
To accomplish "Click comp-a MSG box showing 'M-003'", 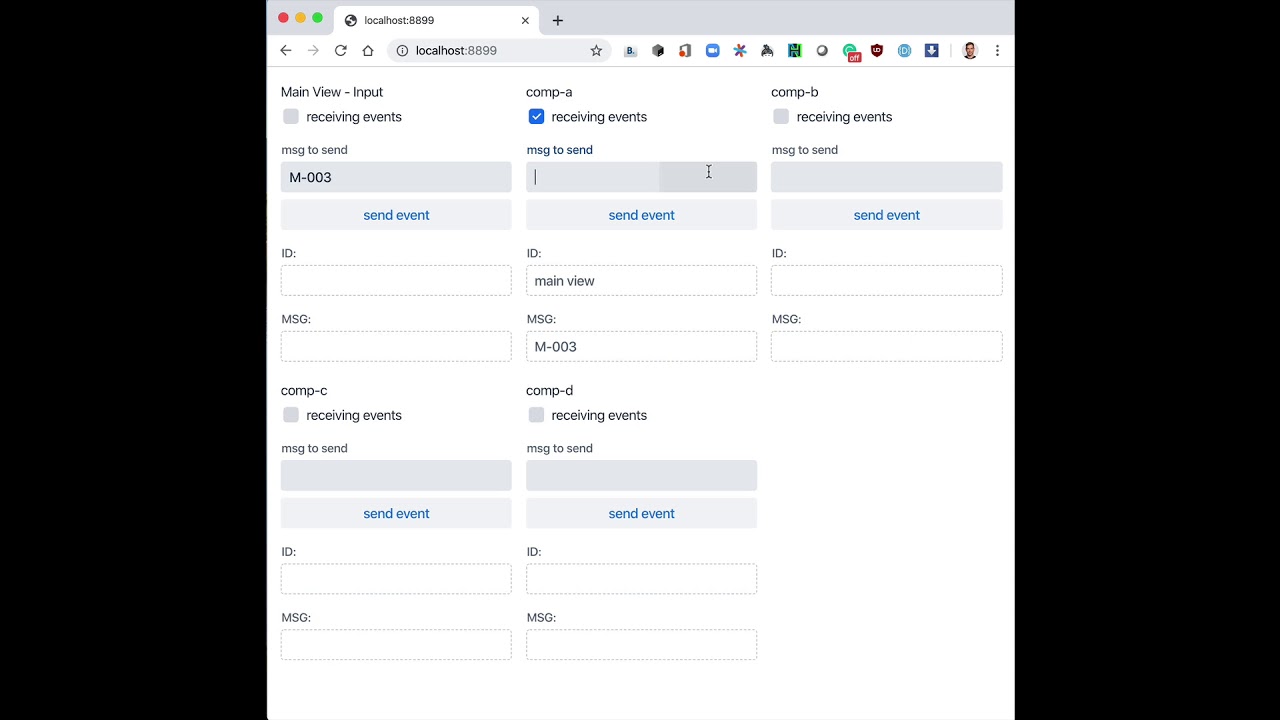I will pos(642,347).
